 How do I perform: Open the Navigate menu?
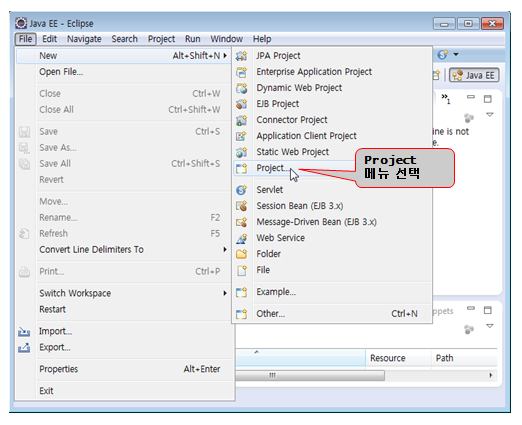coord(84,39)
